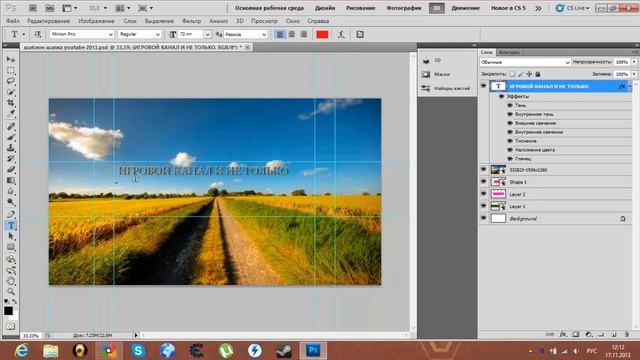Hide the Layer 2 layer
Image resolution: width=640 pixels, height=360 pixels.
point(484,194)
